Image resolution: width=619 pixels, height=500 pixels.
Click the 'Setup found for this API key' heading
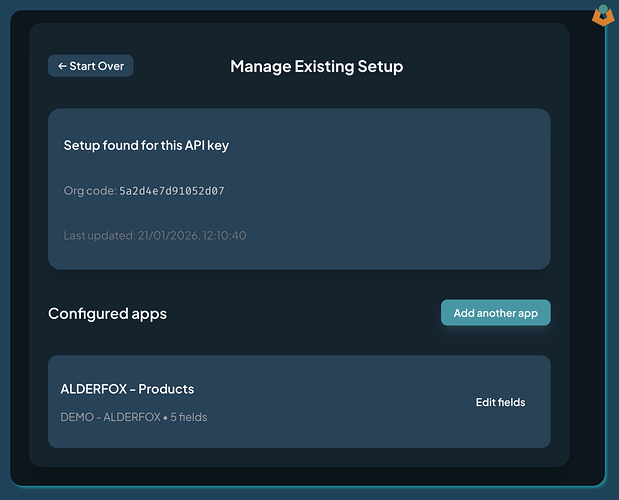(146, 146)
